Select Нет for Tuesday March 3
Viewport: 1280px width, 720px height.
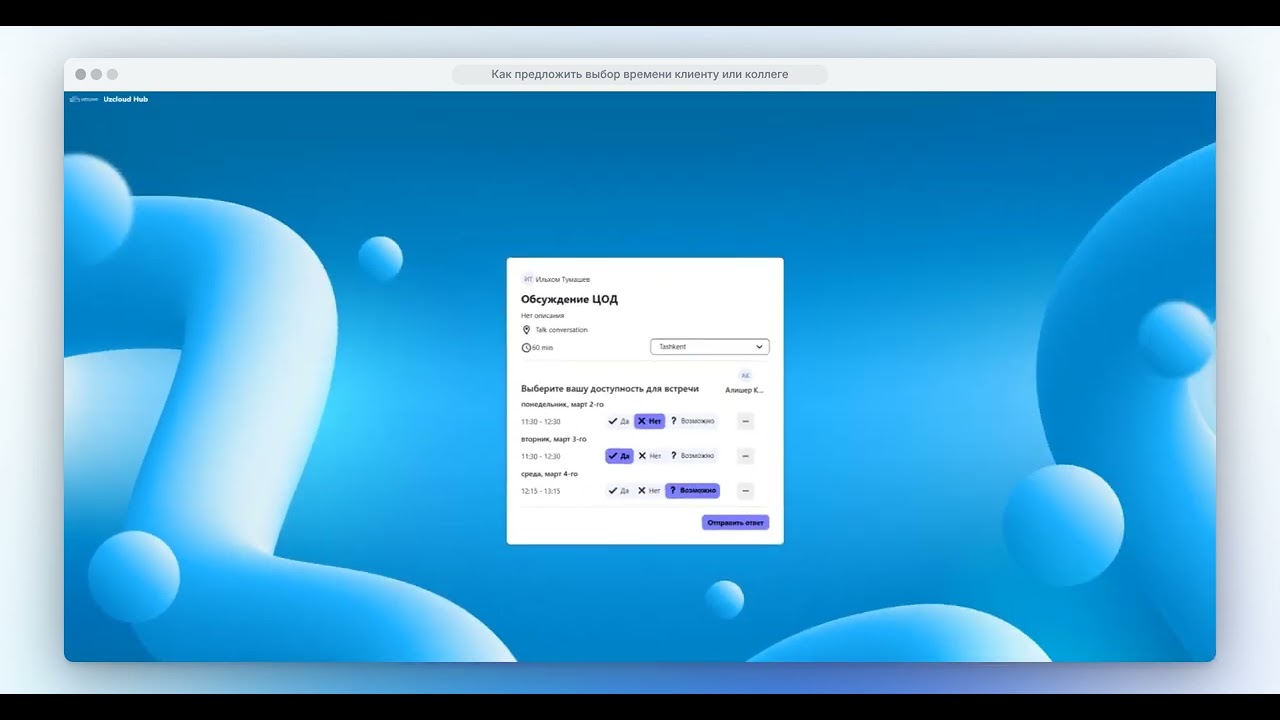(649, 456)
